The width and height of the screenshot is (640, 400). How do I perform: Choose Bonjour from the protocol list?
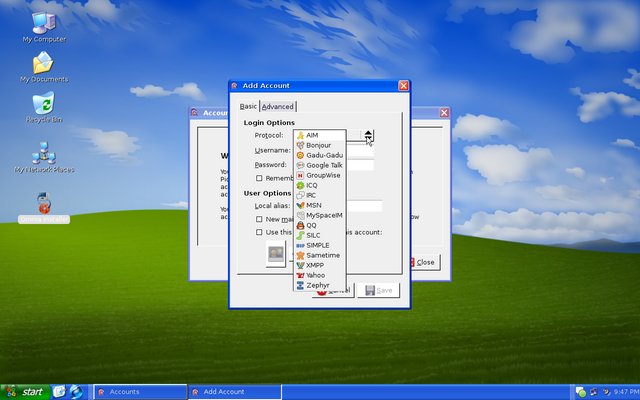click(320, 145)
